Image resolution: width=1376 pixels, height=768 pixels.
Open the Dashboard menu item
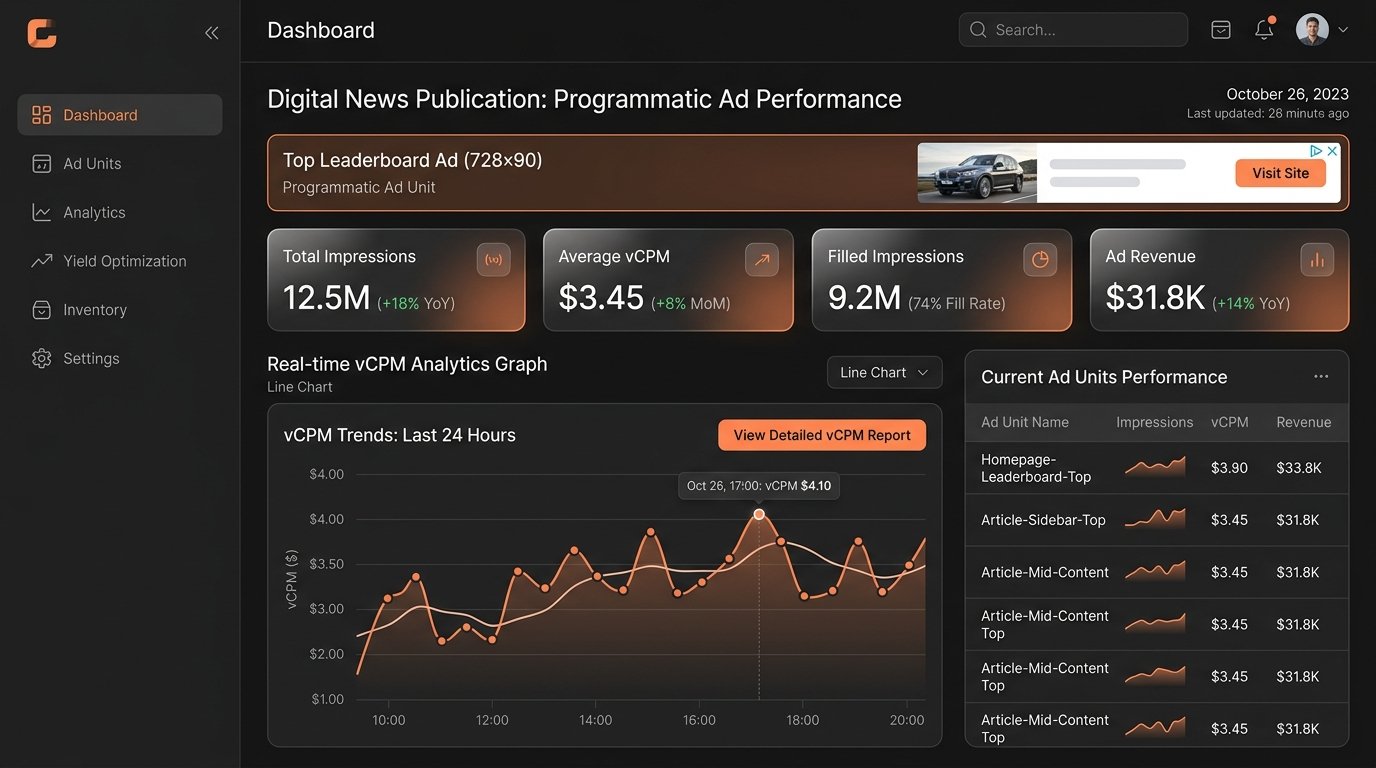tap(120, 115)
